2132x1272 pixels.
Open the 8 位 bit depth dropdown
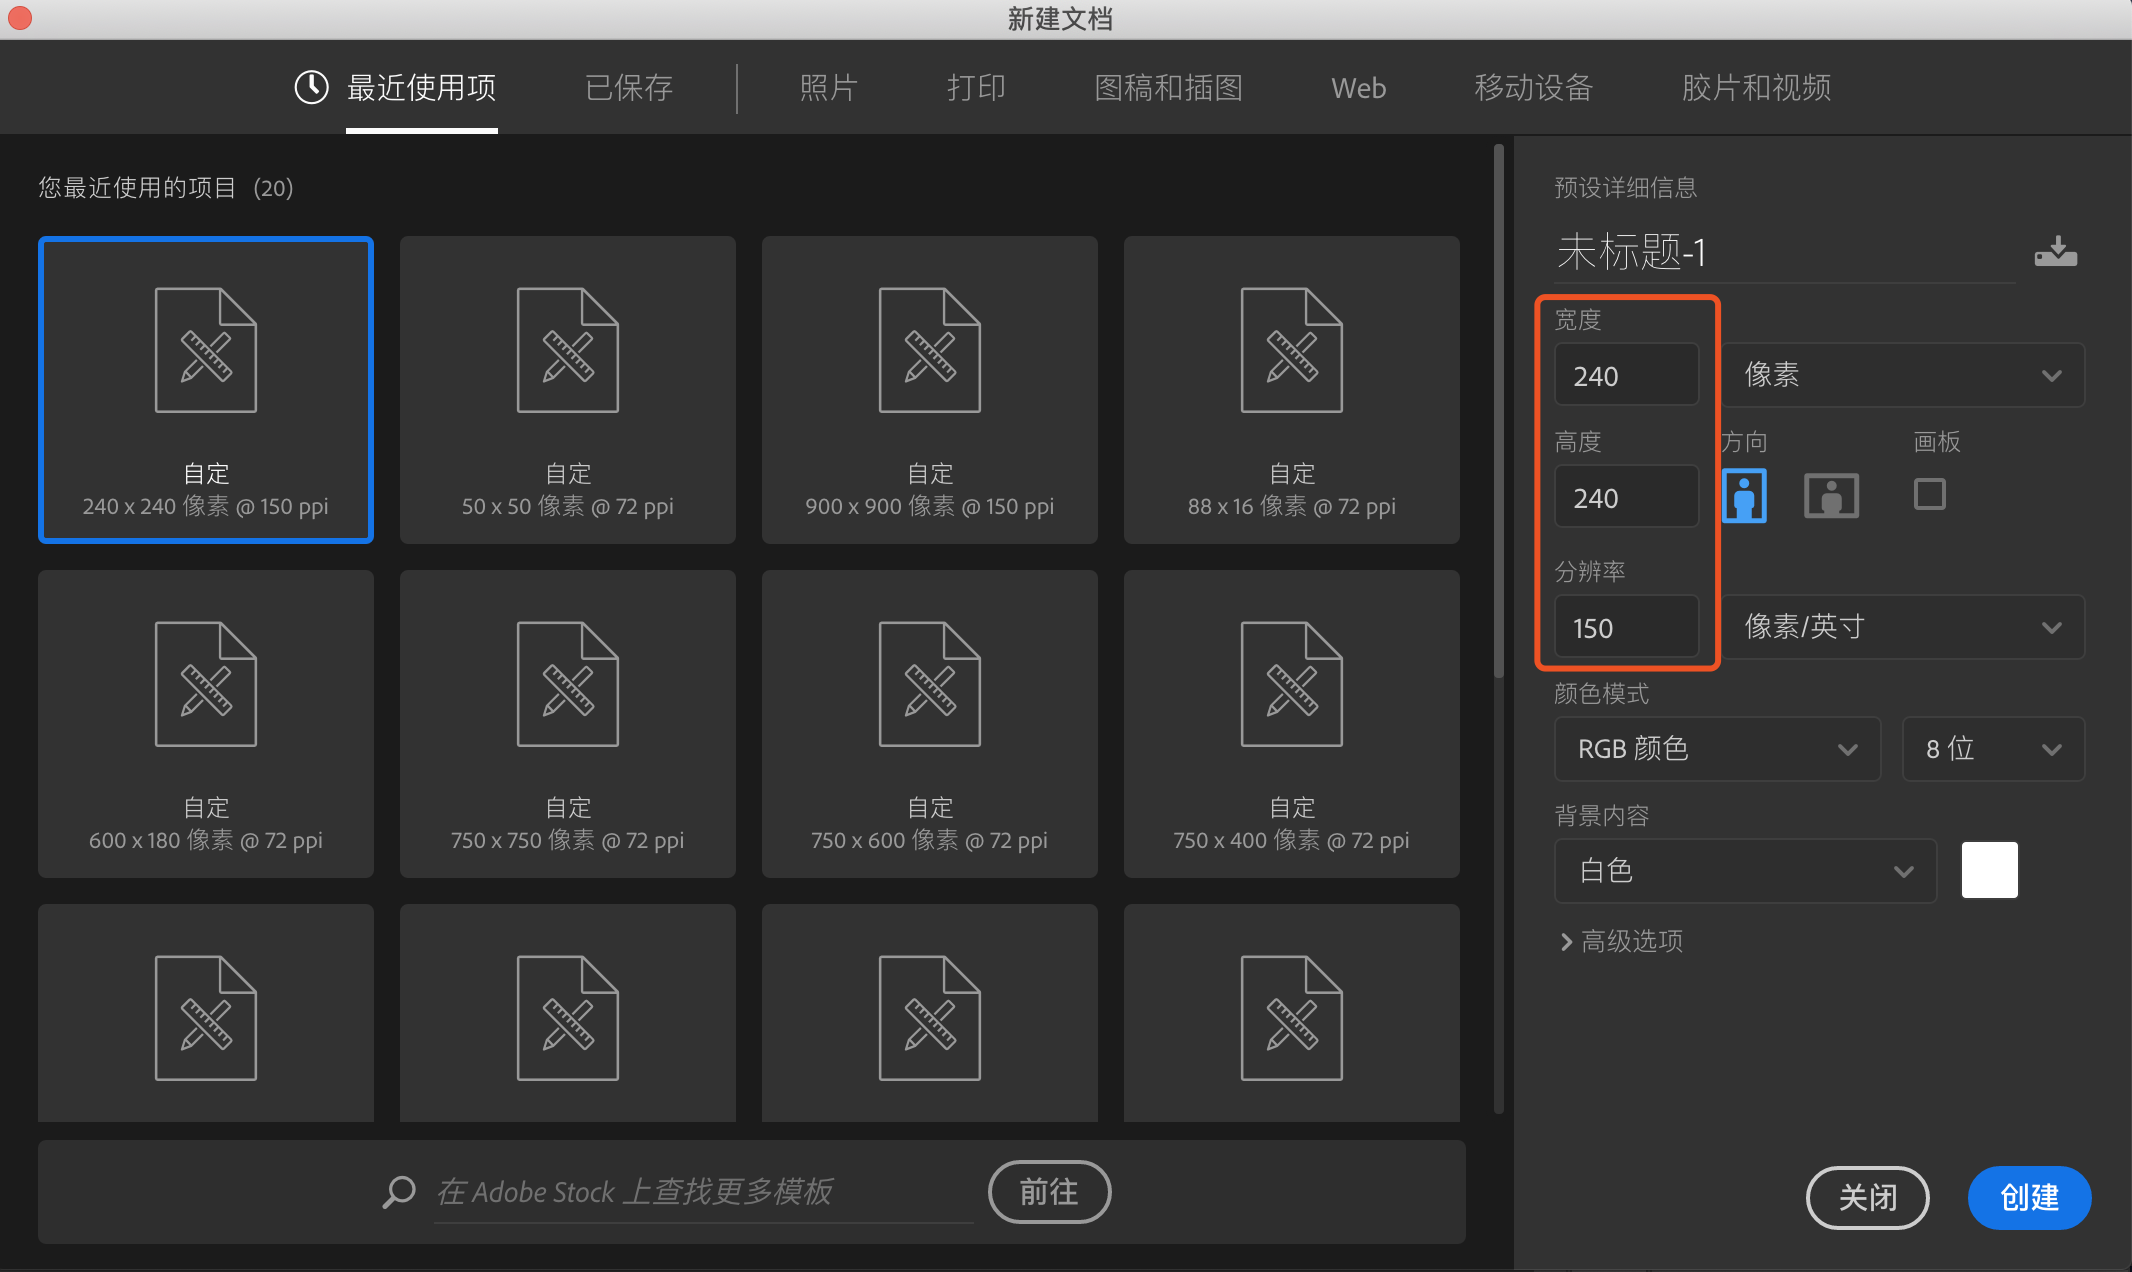[1992, 749]
